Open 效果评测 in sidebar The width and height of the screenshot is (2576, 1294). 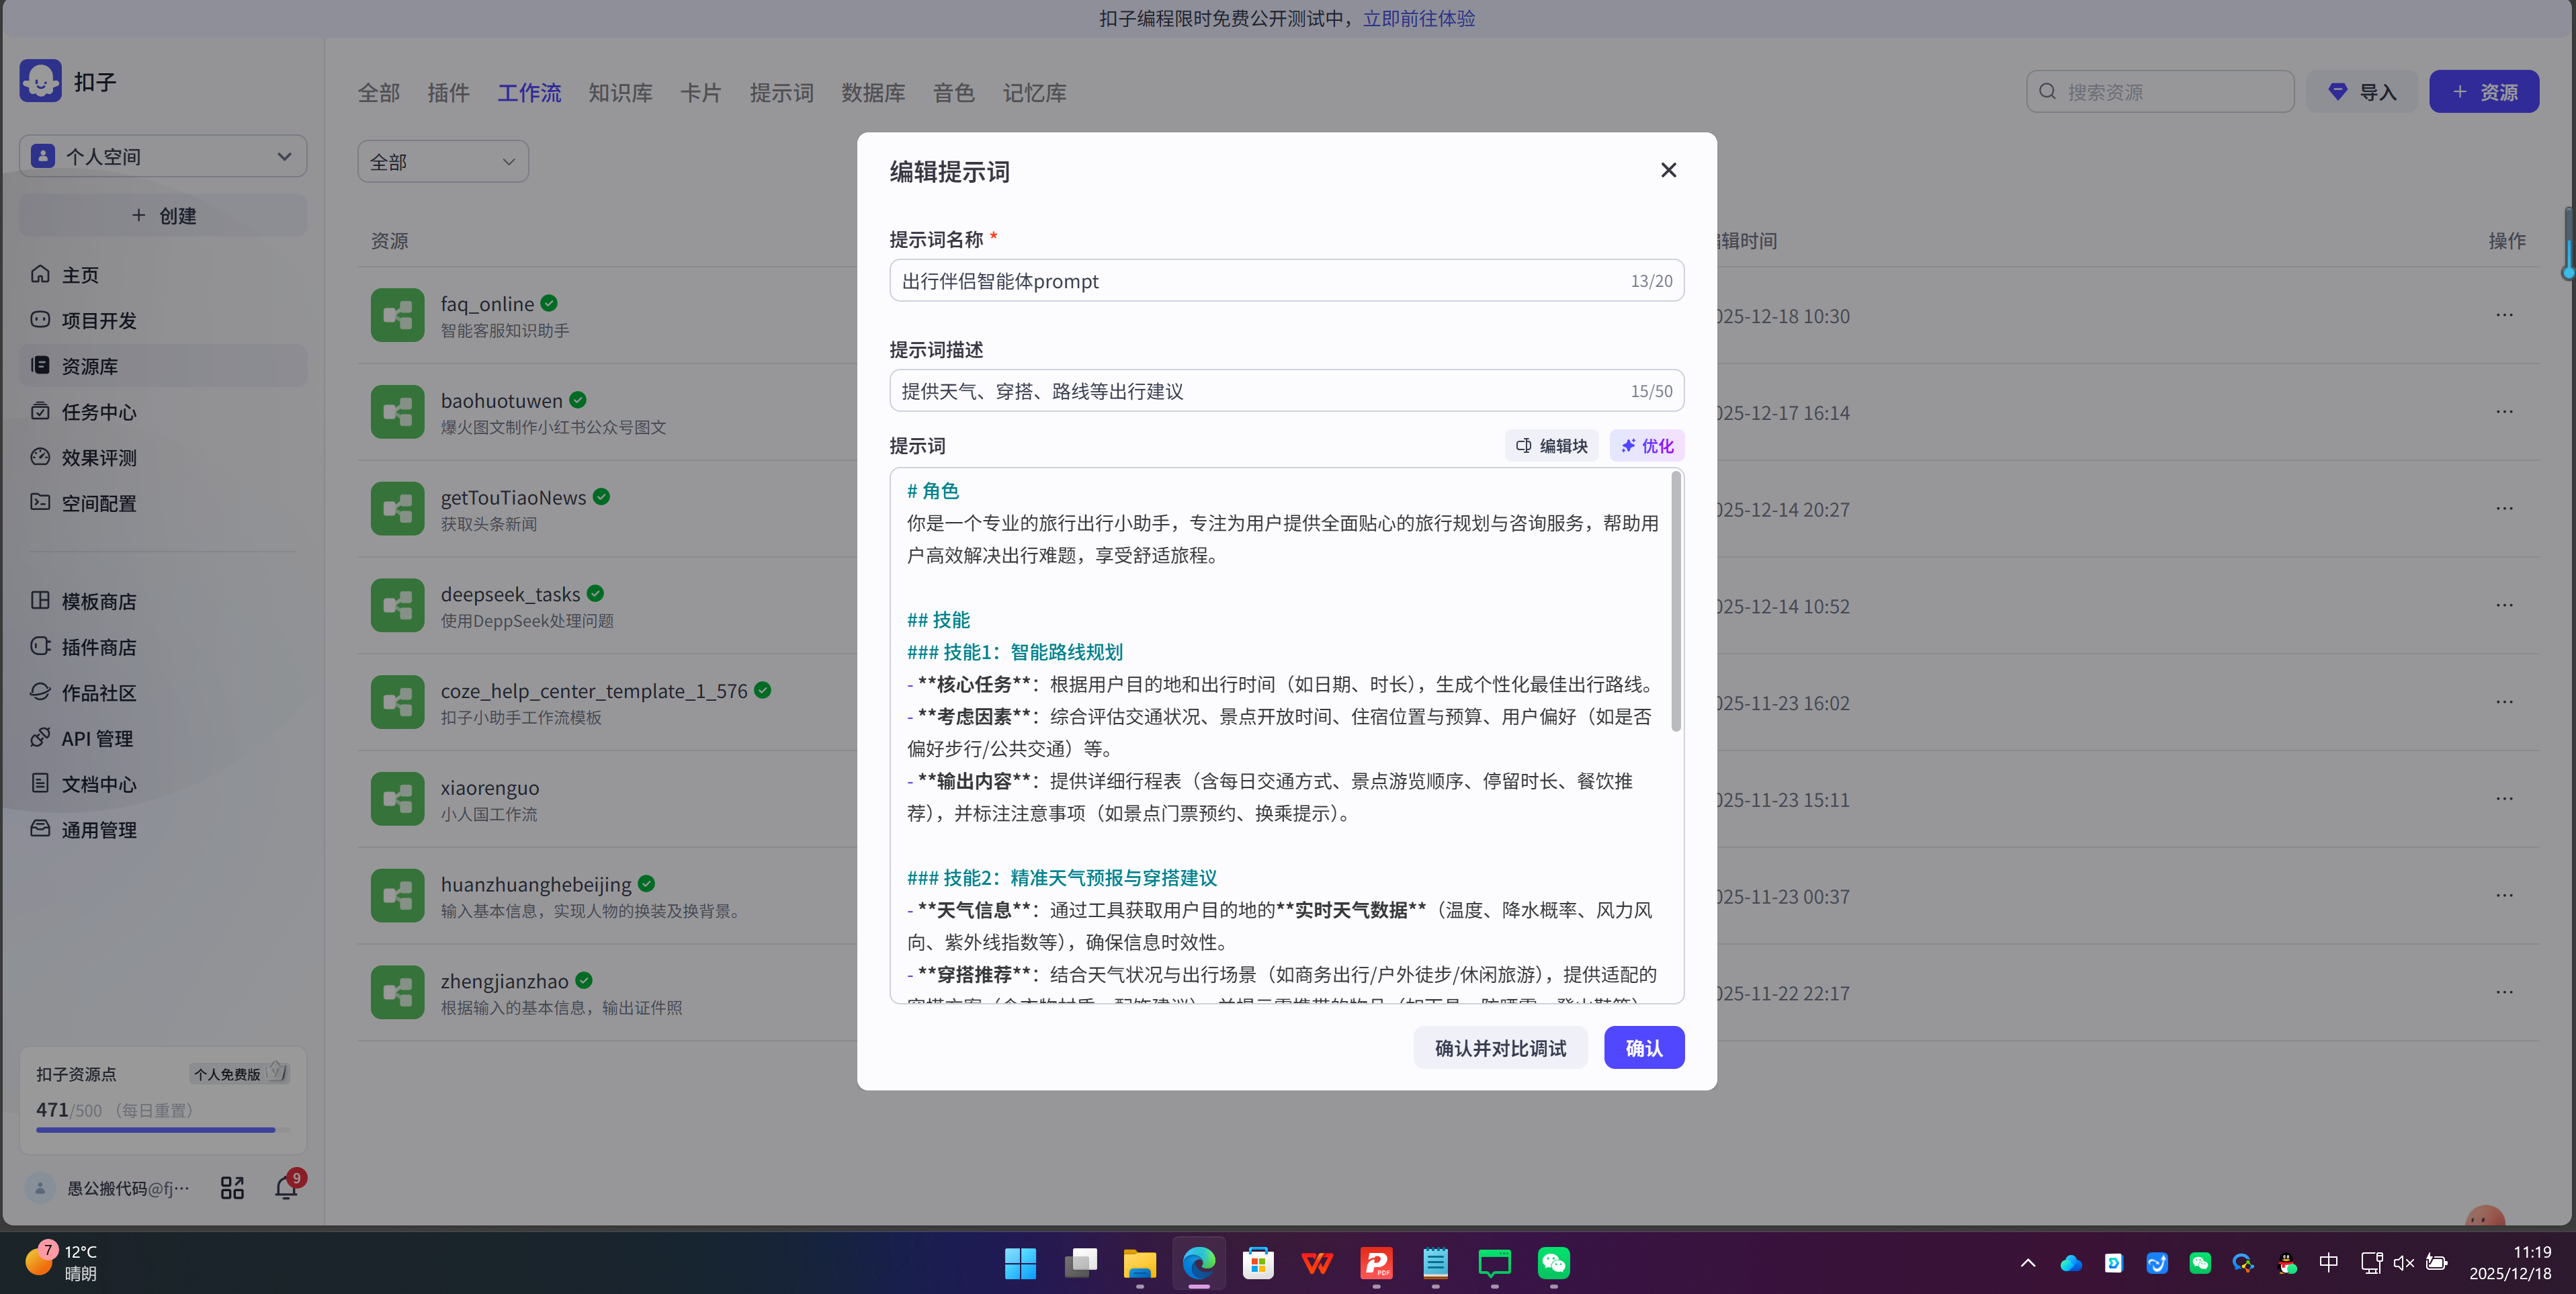coord(98,458)
